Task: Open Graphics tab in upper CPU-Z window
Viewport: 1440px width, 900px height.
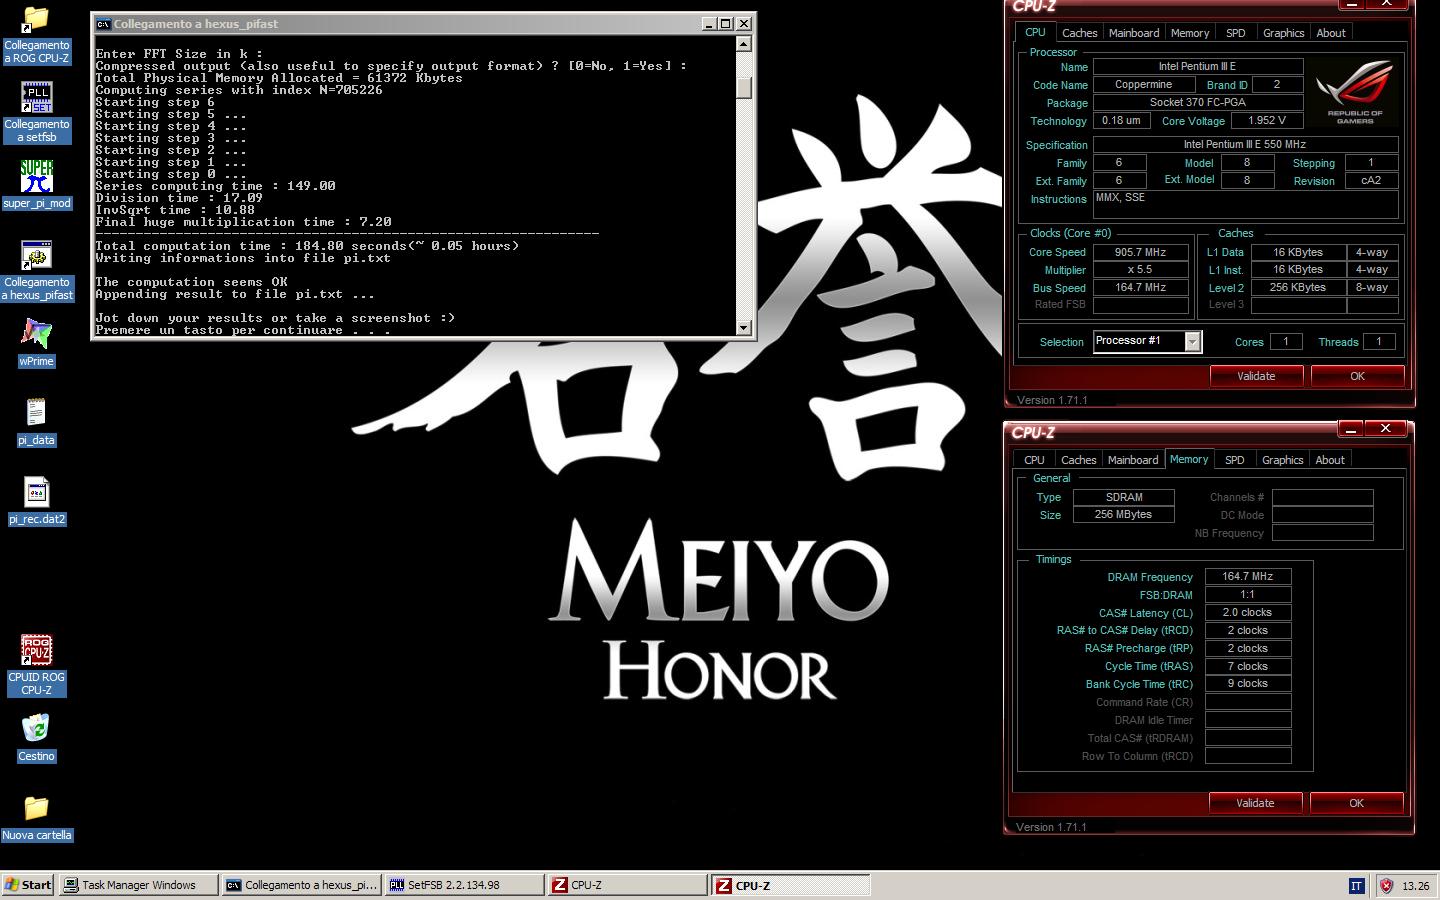Action: coord(1283,33)
